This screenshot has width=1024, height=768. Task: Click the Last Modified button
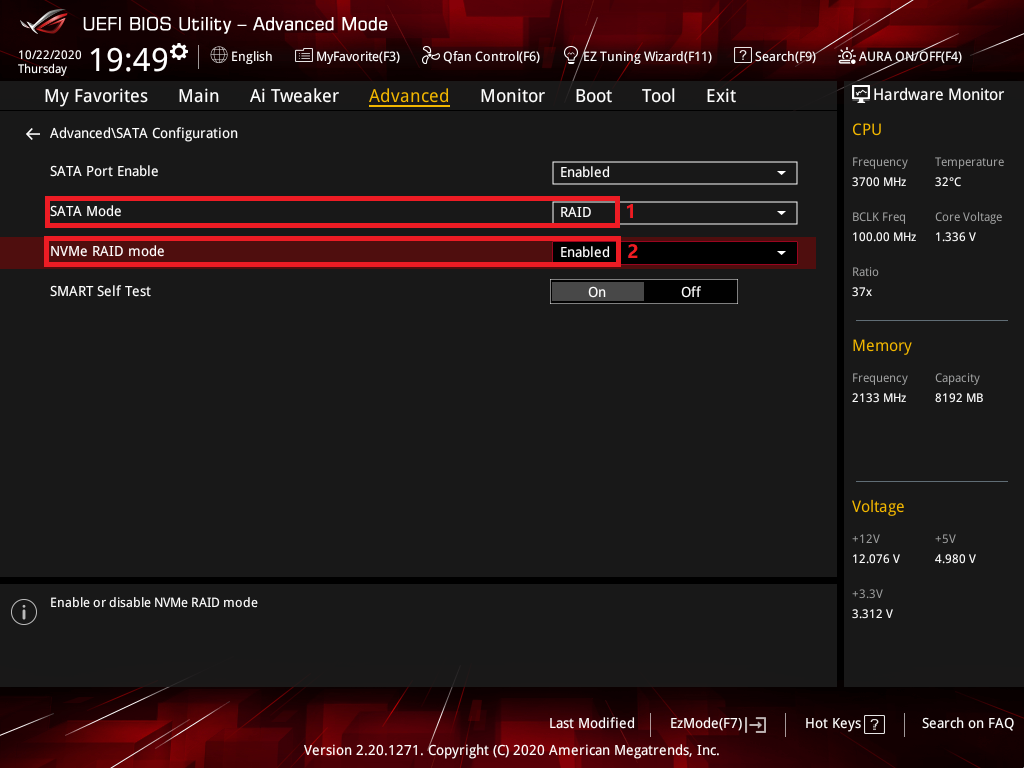point(591,724)
